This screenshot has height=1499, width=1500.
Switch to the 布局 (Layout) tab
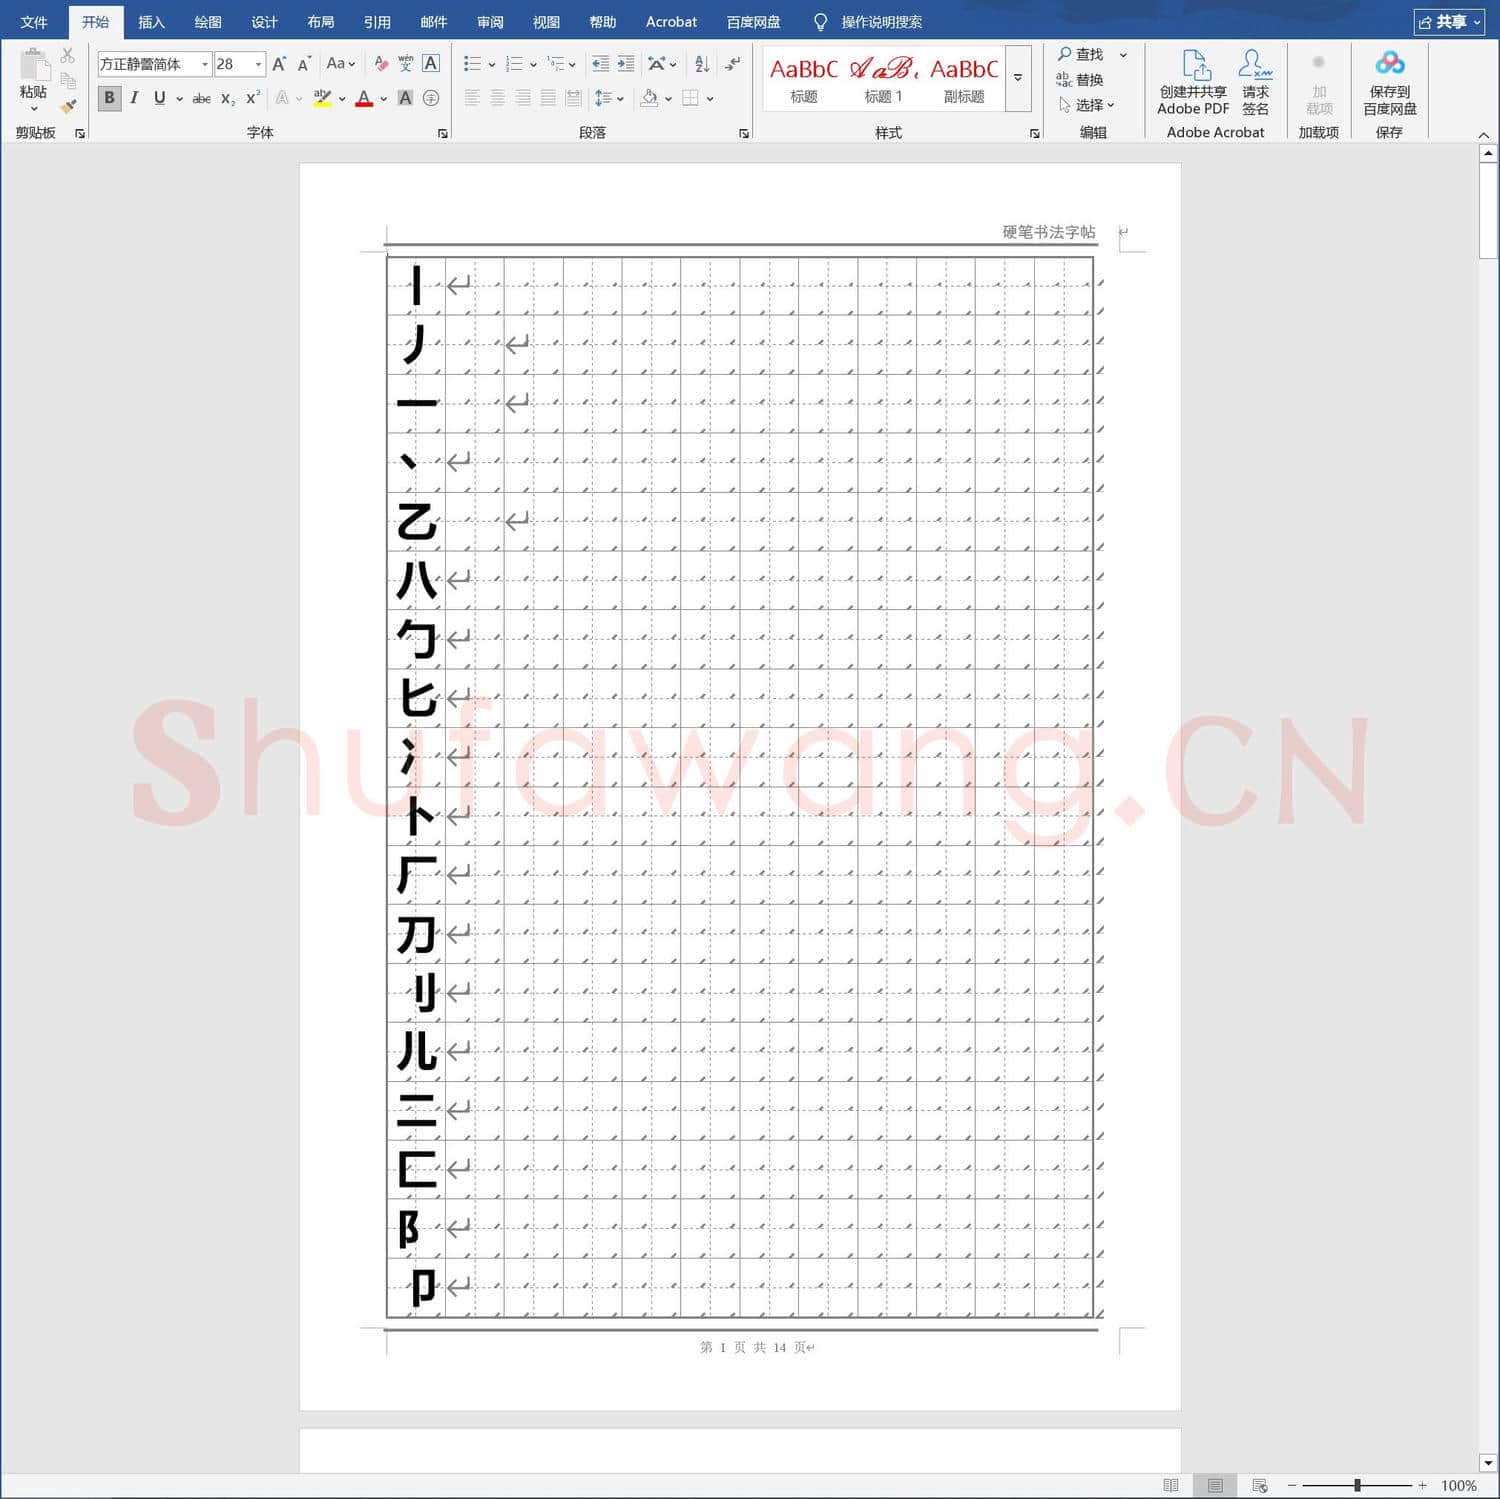(x=320, y=22)
